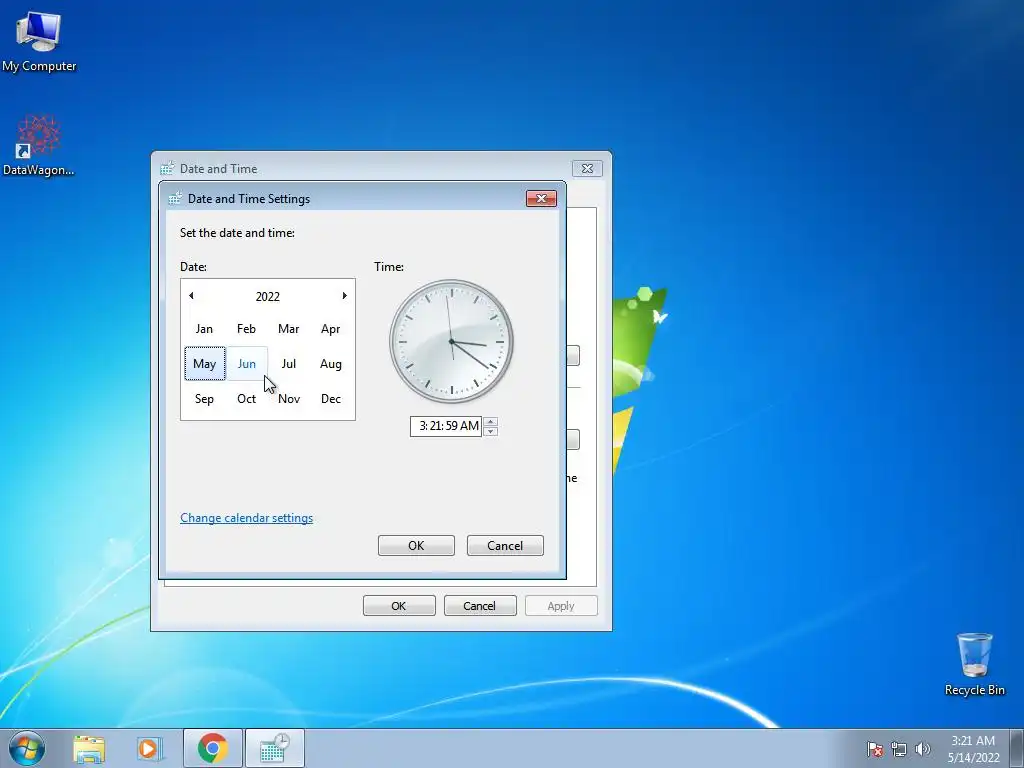Open Google Chrome from the taskbar
The image size is (1024, 768).
click(212, 749)
